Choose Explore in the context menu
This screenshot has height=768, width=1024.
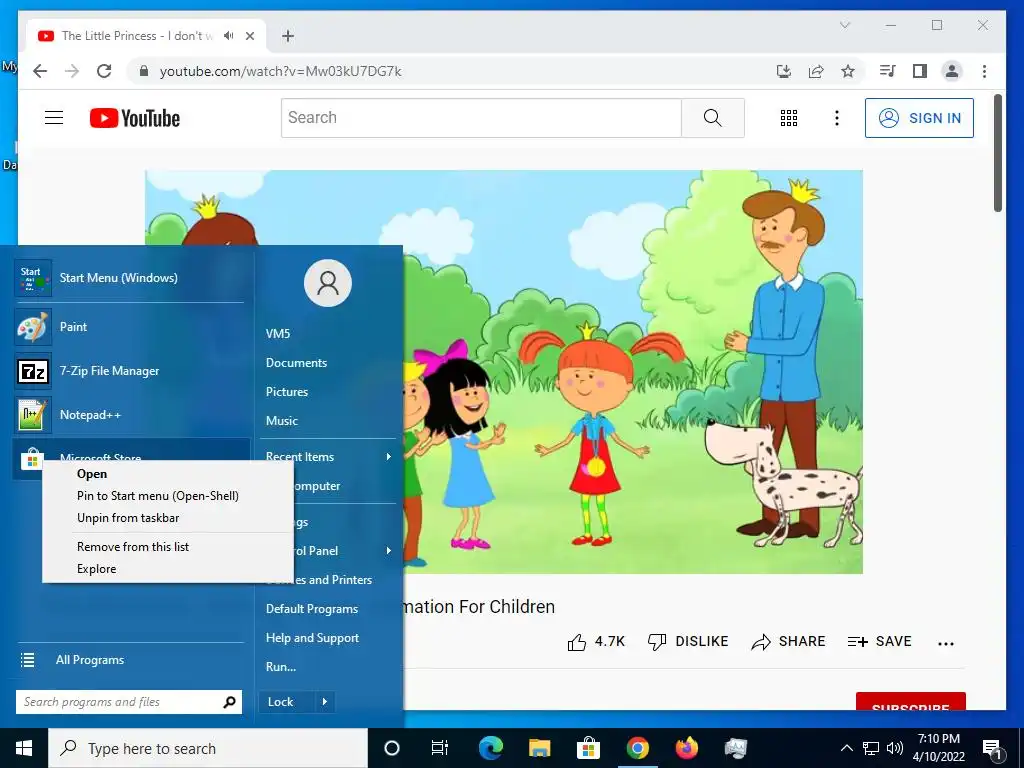pyautogui.click(x=168, y=569)
